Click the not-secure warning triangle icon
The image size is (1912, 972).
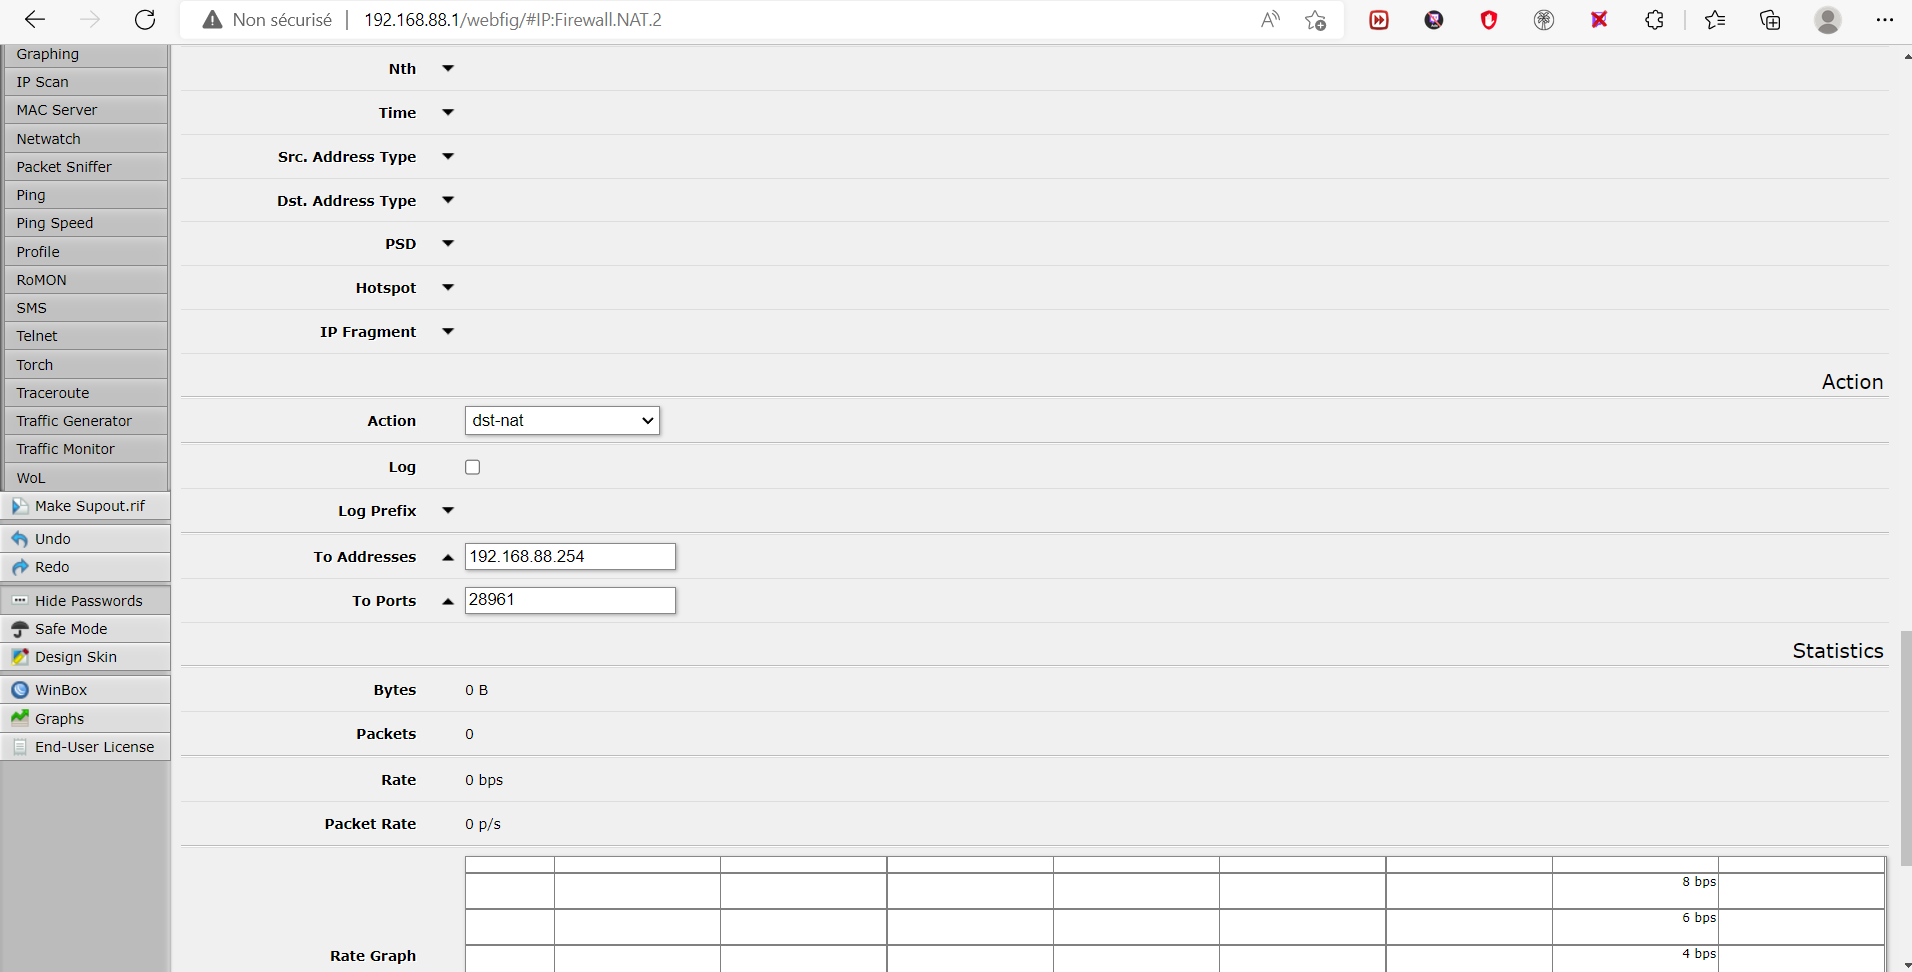point(212,20)
